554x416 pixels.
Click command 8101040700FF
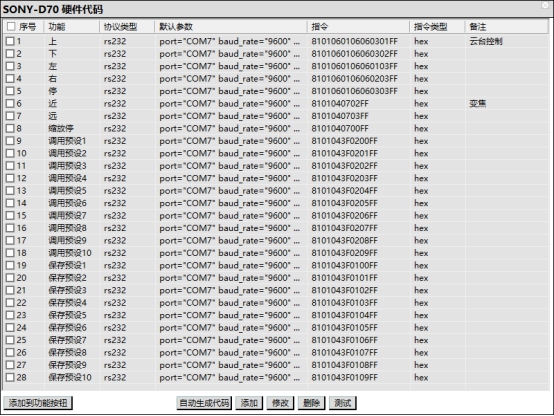click(340, 129)
